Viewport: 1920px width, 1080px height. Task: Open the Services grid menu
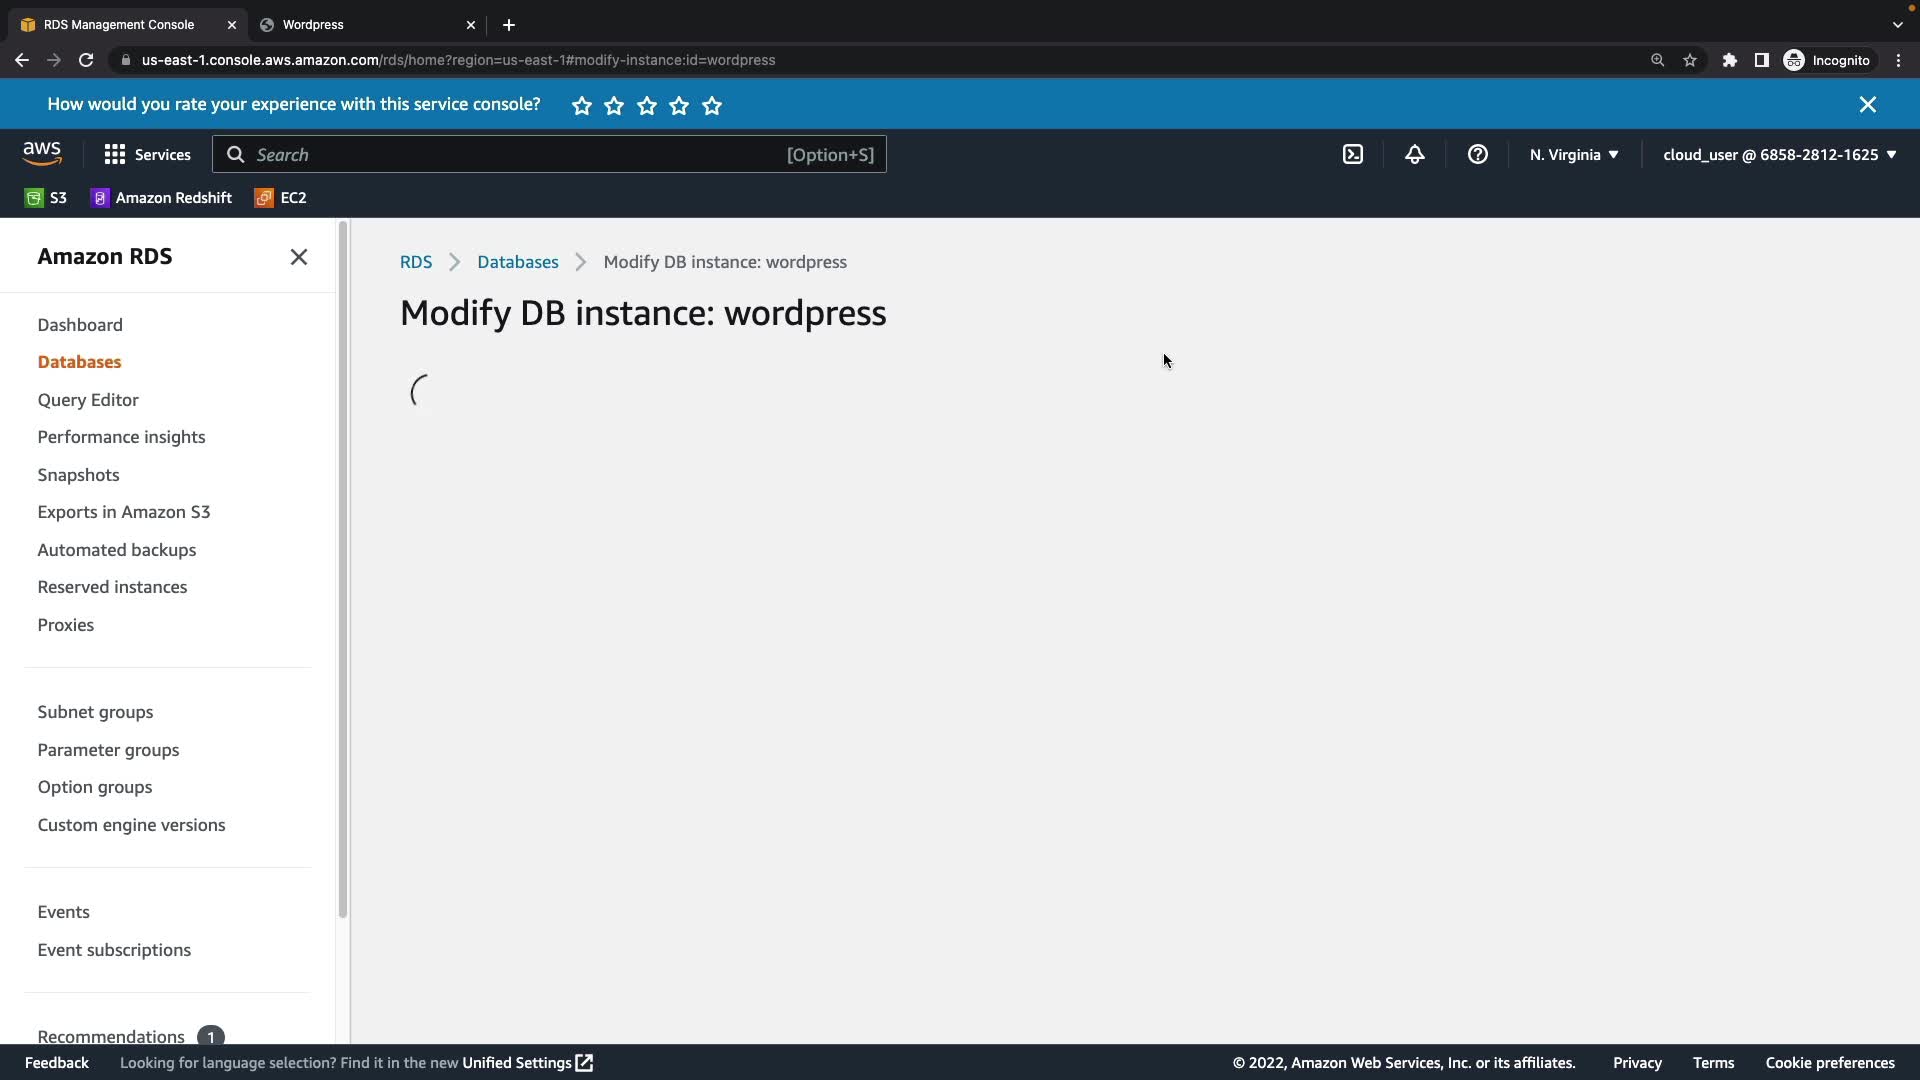coord(147,155)
